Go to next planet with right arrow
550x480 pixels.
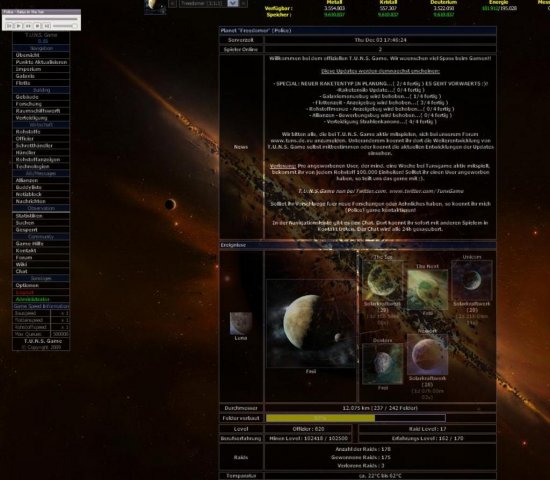pos(243,3)
